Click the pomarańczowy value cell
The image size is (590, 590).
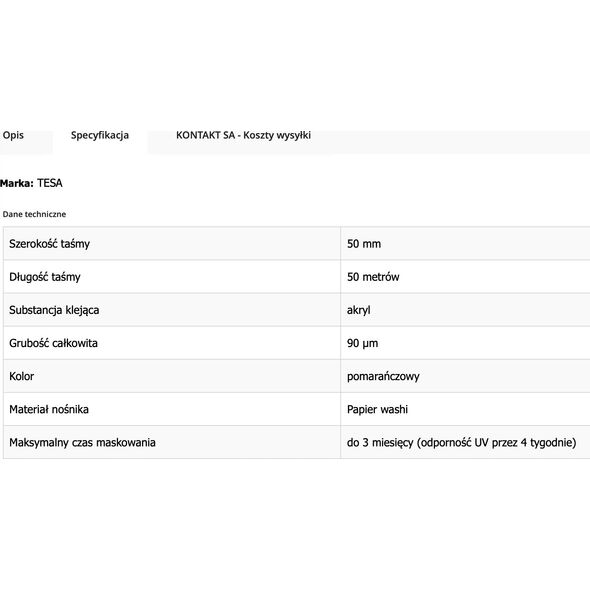(465, 376)
